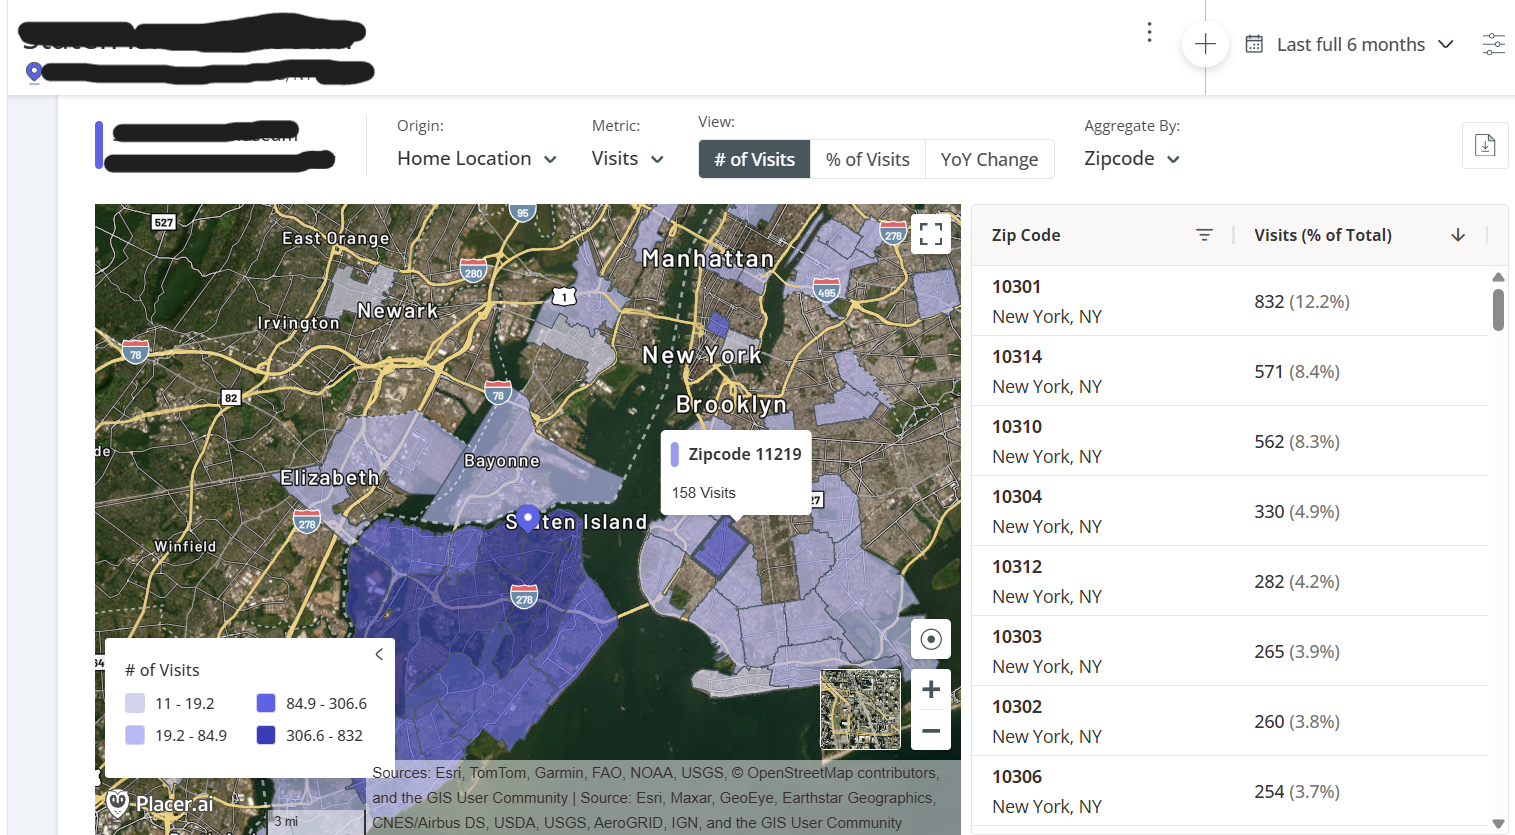Click the 571 (8.4%) visits value
The image size is (1515, 835).
1297,371
